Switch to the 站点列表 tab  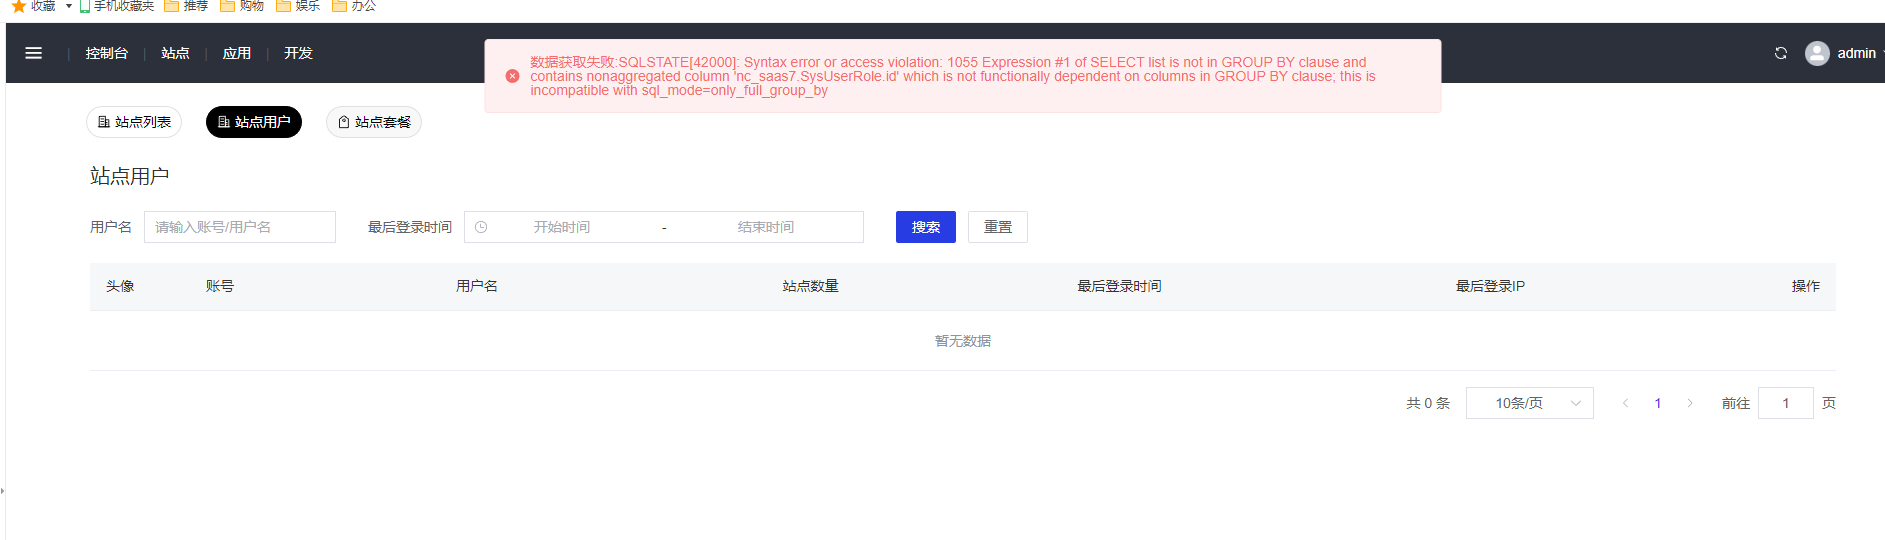(x=134, y=122)
